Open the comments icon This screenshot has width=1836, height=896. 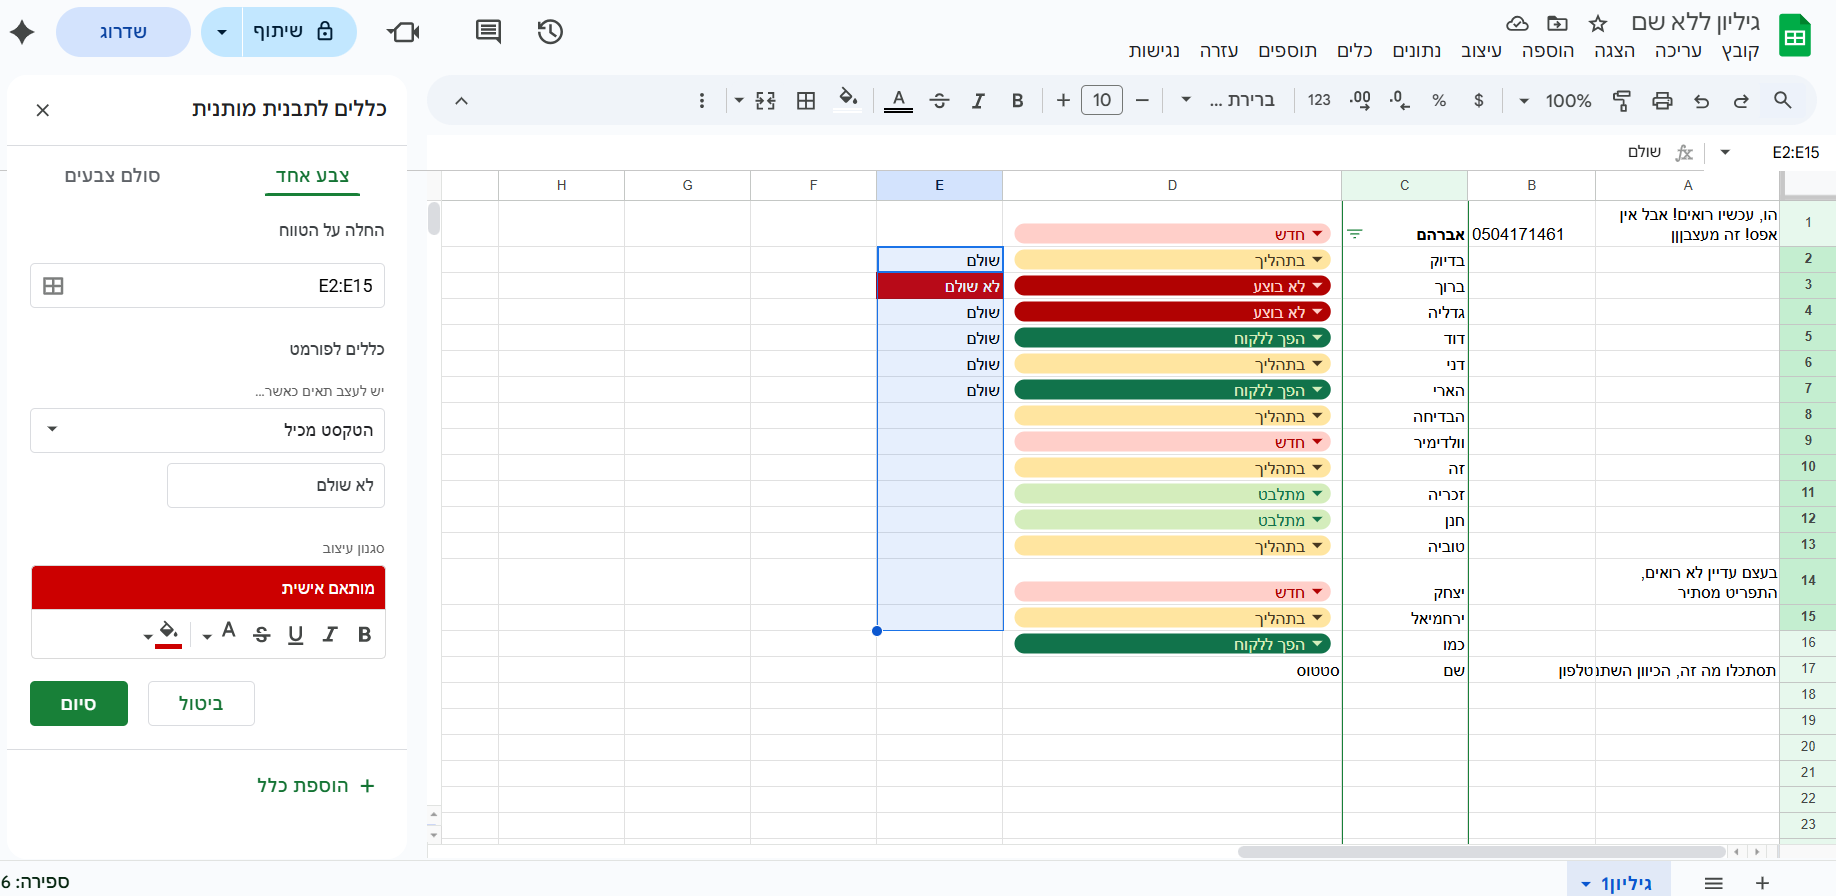[488, 32]
